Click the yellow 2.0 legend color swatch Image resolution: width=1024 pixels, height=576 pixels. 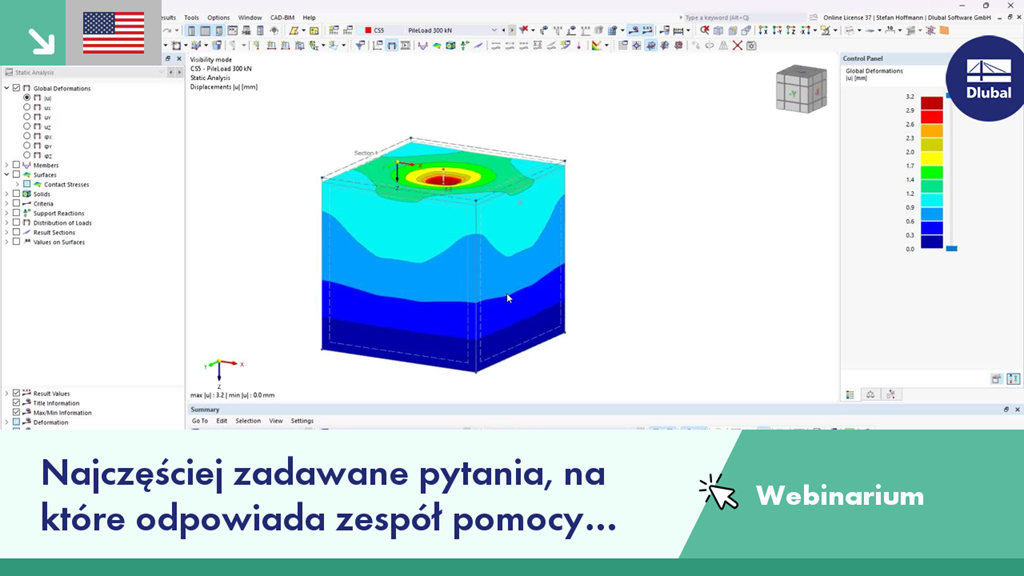[x=932, y=159]
